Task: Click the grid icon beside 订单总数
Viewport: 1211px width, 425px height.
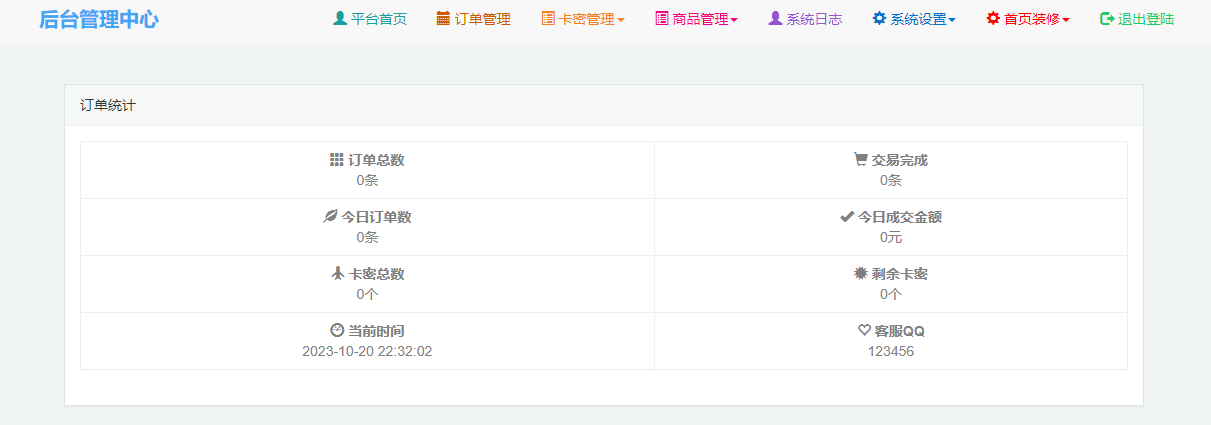Action: pyautogui.click(x=337, y=160)
